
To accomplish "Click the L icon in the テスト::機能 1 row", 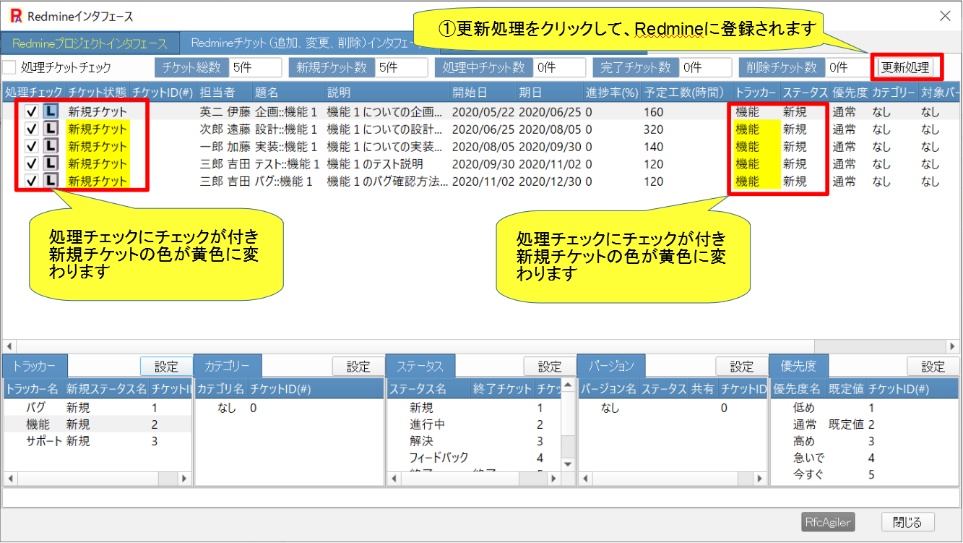I will (50, 163).
